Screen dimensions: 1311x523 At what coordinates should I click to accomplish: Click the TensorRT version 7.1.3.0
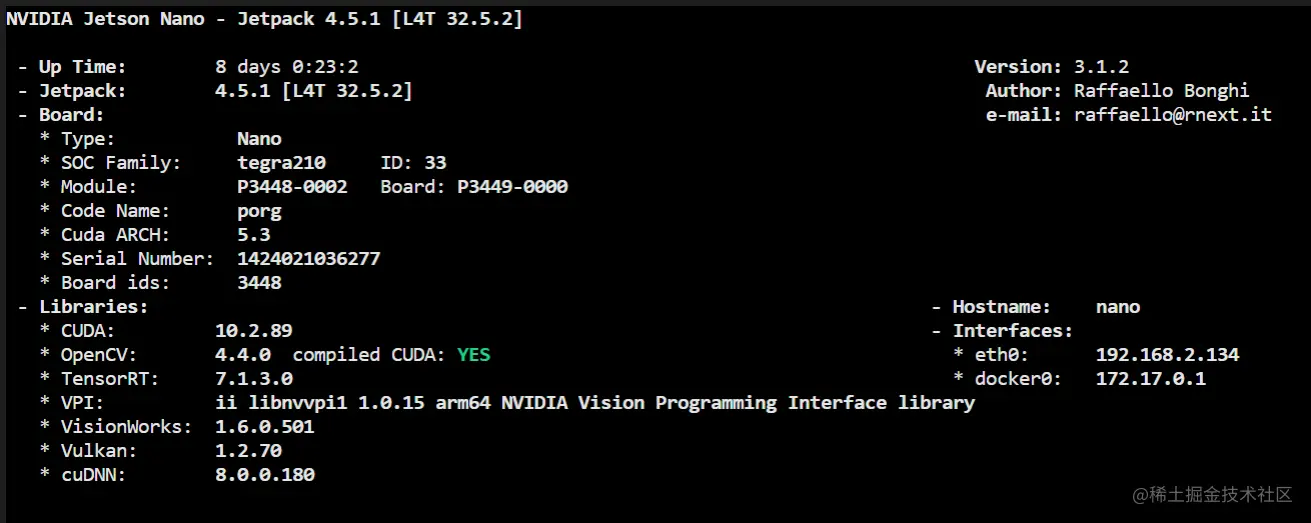tap(254, 379)
